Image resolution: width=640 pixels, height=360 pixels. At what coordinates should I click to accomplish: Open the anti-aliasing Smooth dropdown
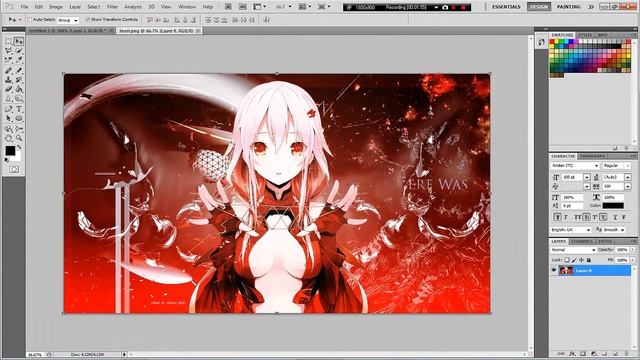tap(614, 230)
